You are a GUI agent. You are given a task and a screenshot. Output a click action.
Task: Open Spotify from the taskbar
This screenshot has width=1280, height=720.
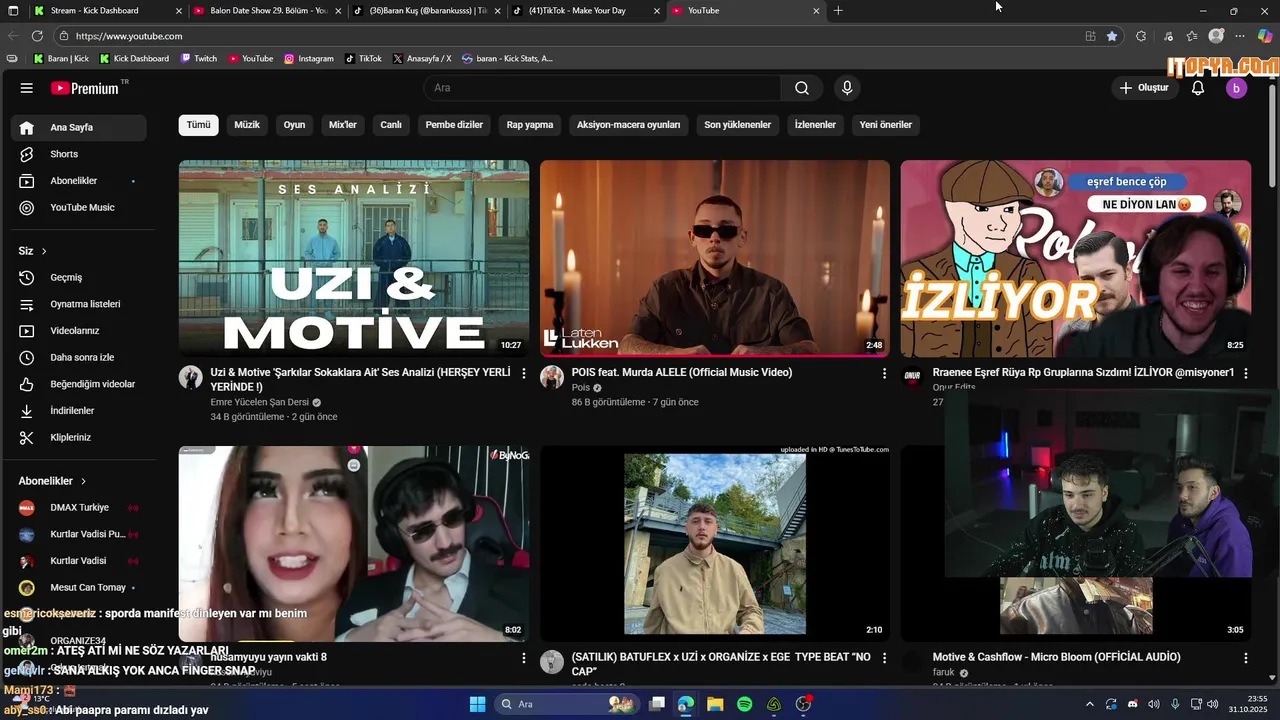click(x=744, y=704)
